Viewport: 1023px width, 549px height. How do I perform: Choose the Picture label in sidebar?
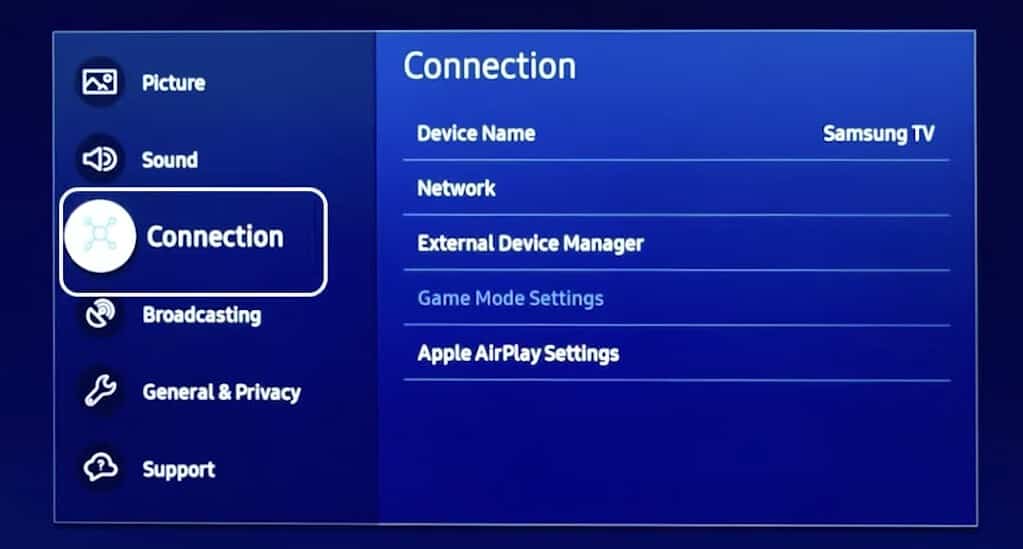[174, 83]
